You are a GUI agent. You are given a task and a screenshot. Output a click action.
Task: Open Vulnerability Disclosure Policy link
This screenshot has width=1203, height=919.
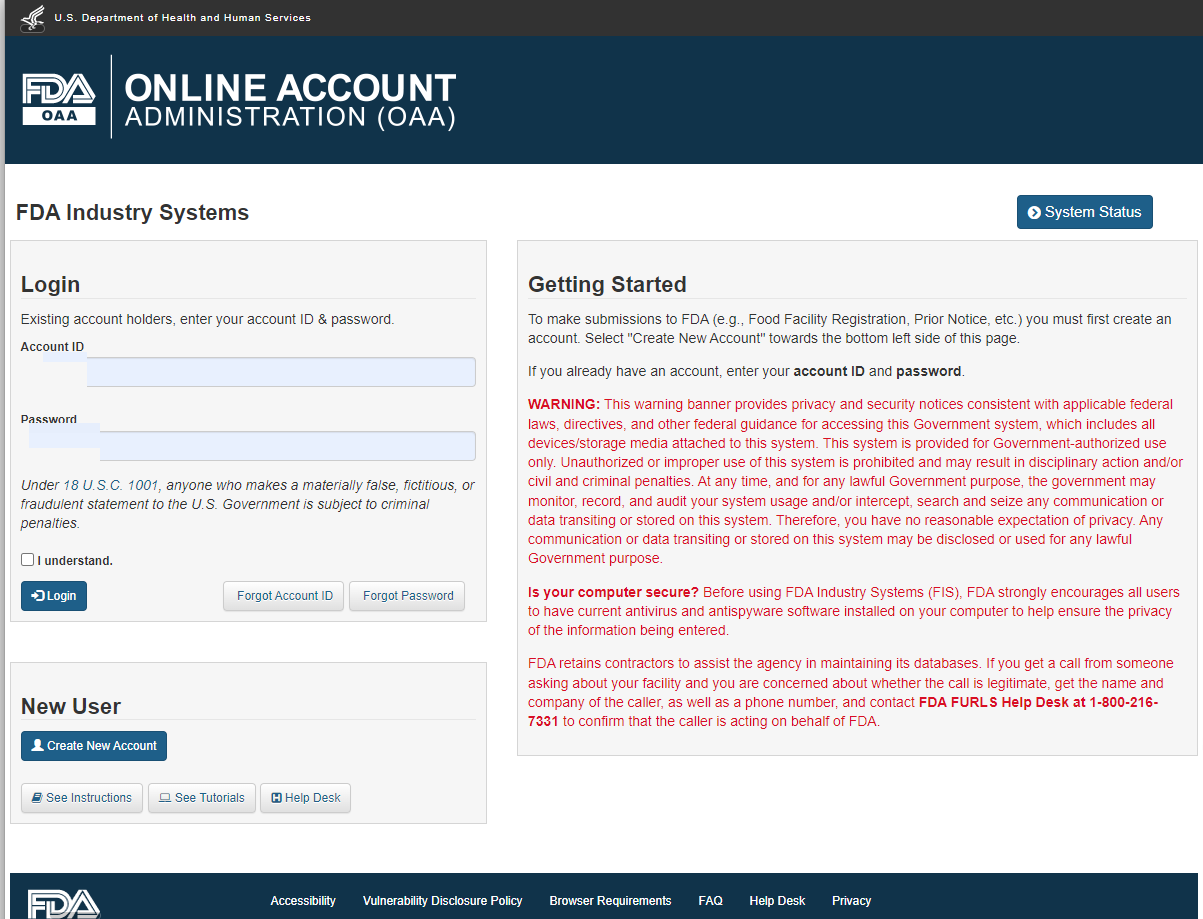tap(443, 901)
